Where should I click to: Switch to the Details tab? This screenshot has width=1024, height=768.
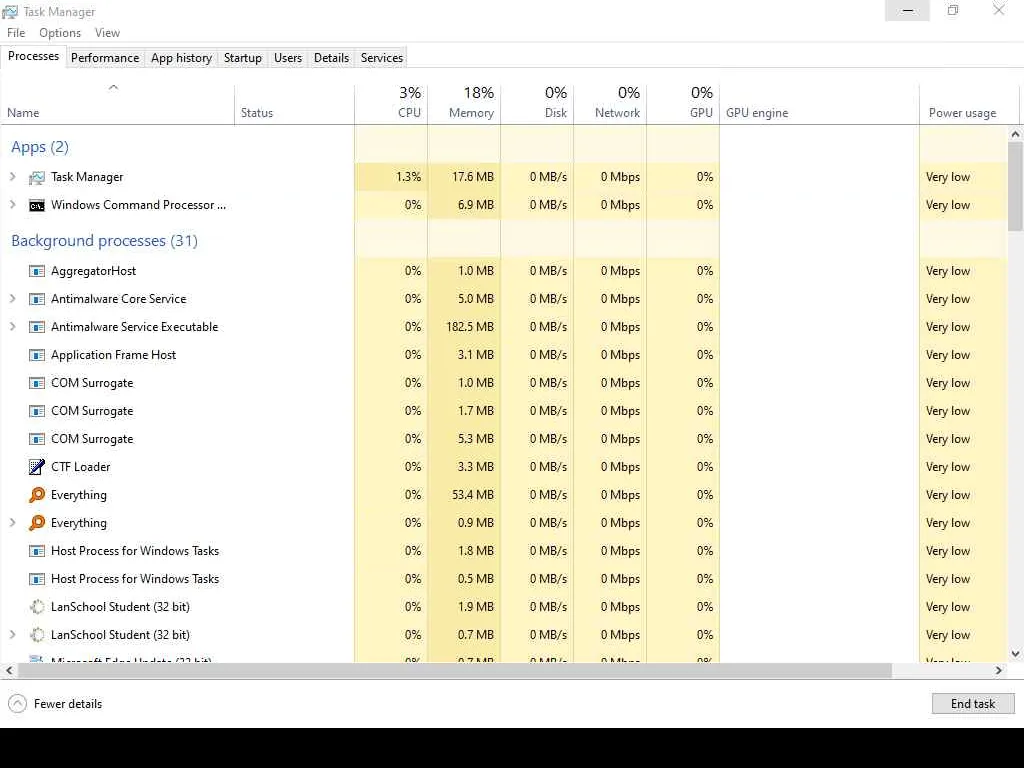pyautogui.click(x=331, y=58)
